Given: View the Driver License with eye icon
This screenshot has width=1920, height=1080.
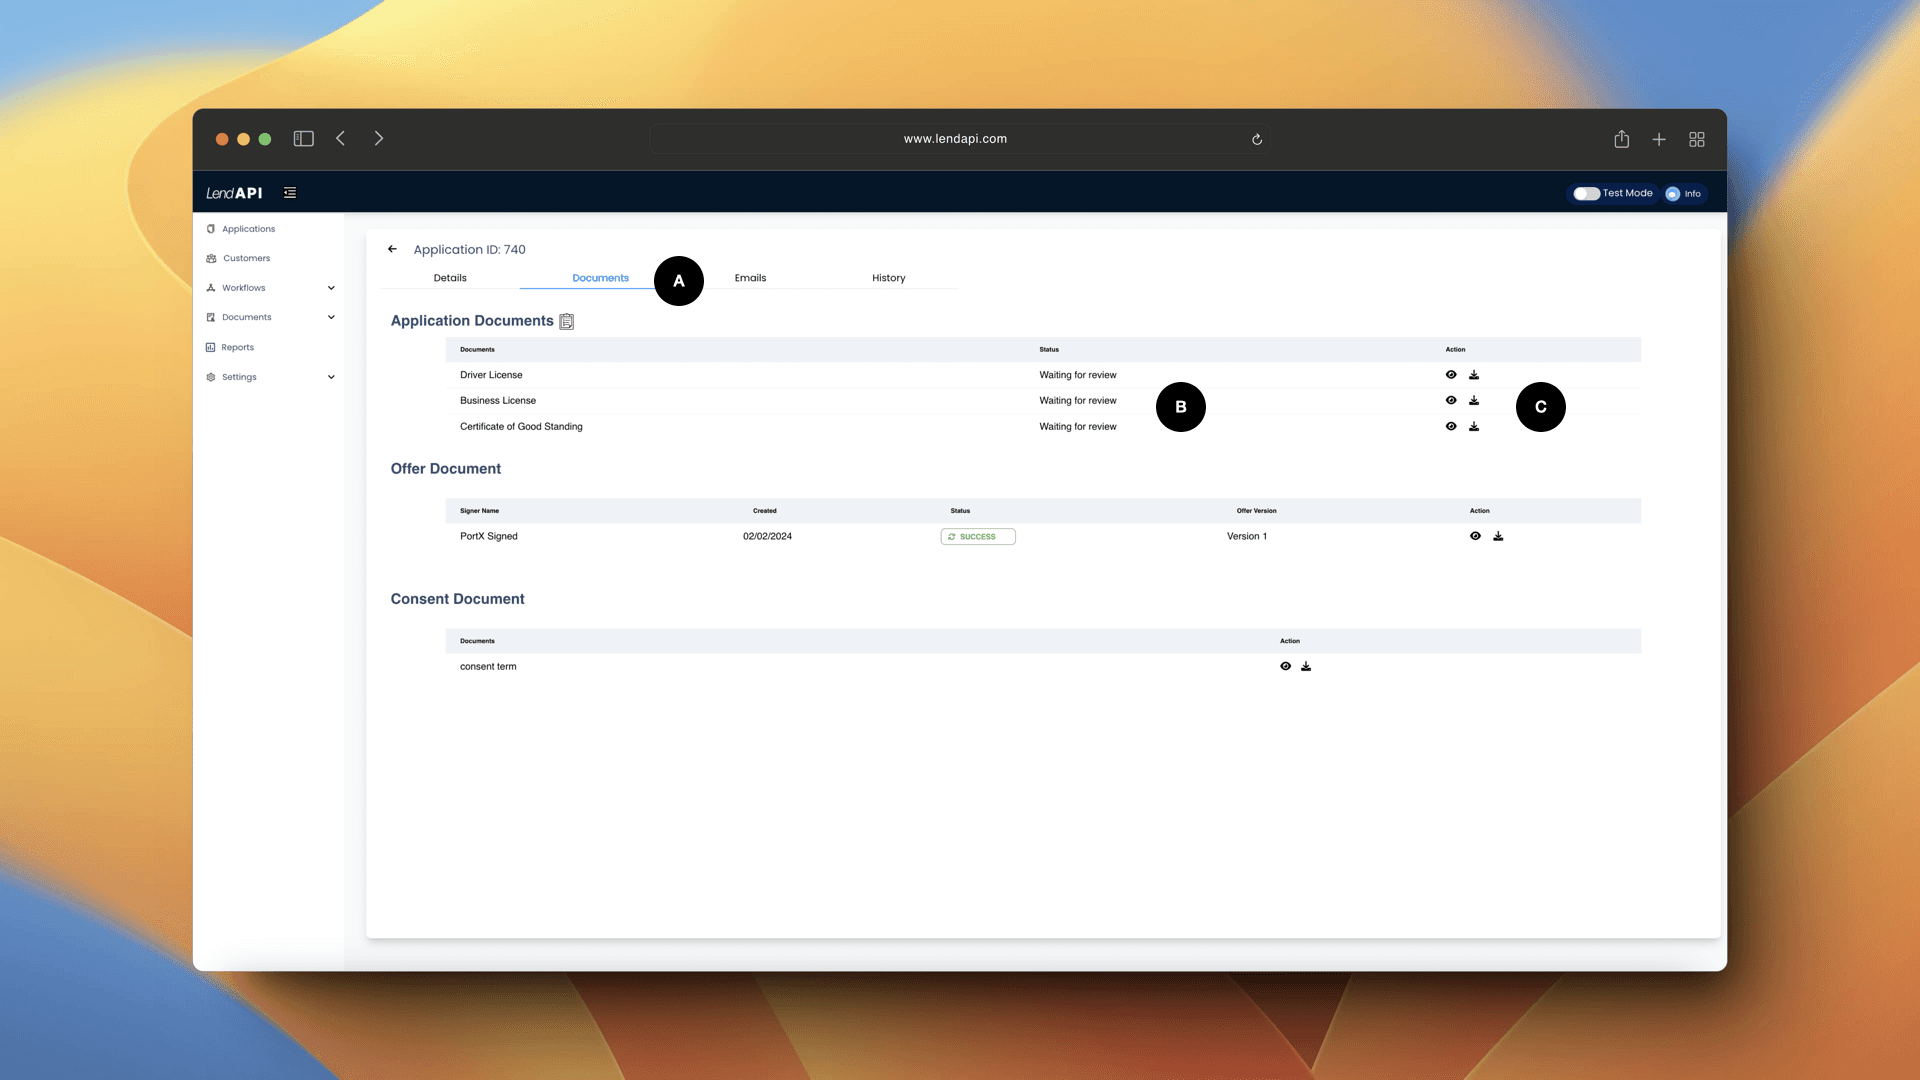Looking at the screenshot, I should coord(1451,375).
